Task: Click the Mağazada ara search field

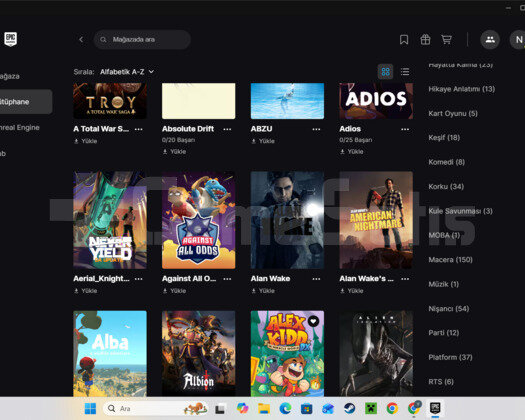Action: pyautogui.click(x=142, y=40)
